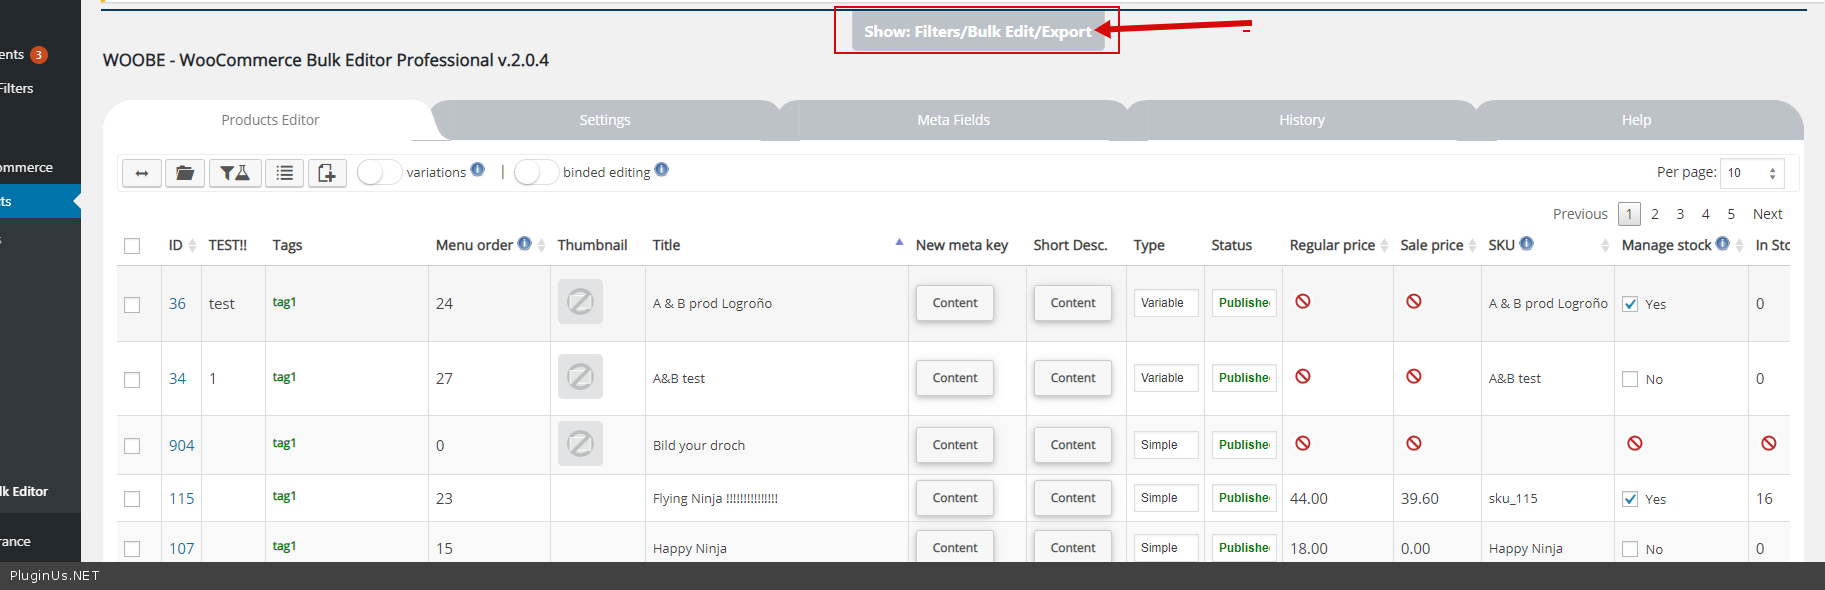The width and height of the screenshot is (1825, 590).
Task: Switch to the Settings tab
Action: point(605,120)
